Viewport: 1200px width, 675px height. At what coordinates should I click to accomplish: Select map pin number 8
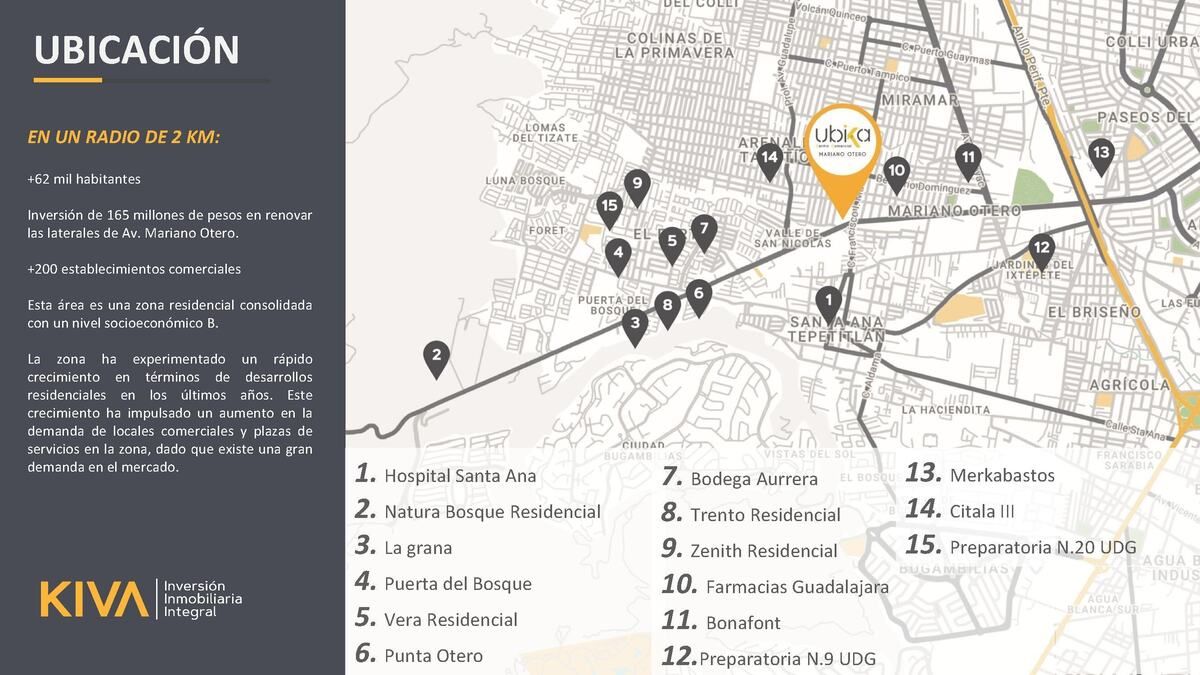pyautogui.click(x=667, y=310)
